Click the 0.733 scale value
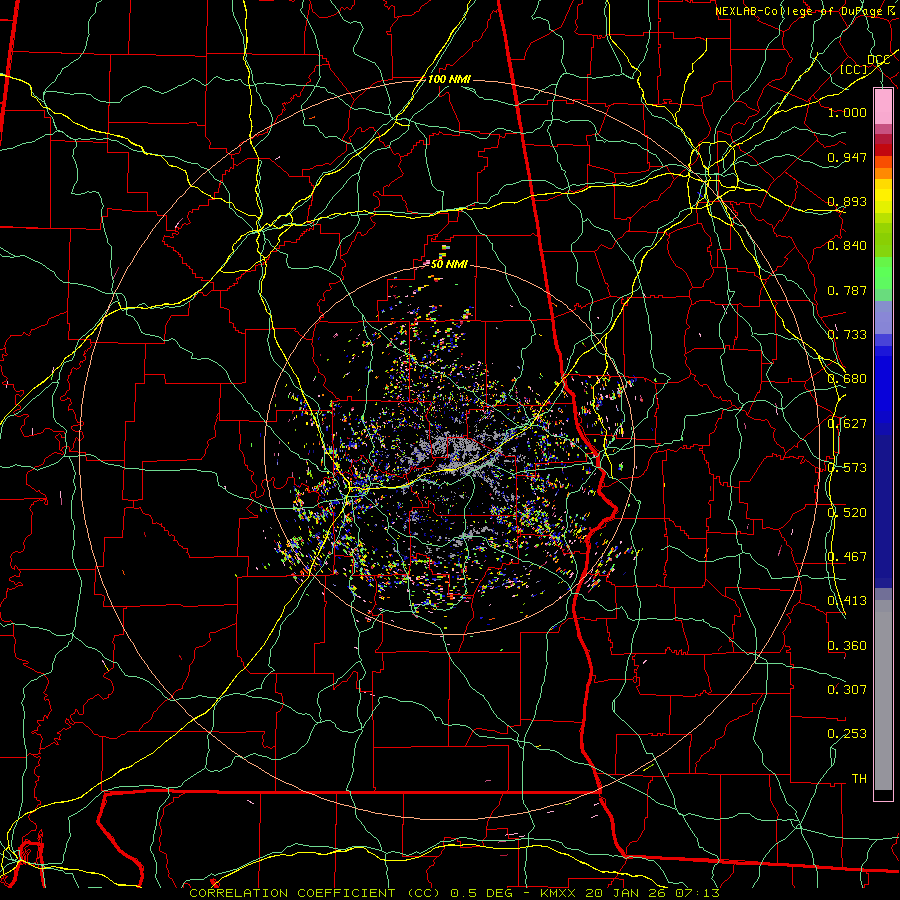 click(847, 335)
